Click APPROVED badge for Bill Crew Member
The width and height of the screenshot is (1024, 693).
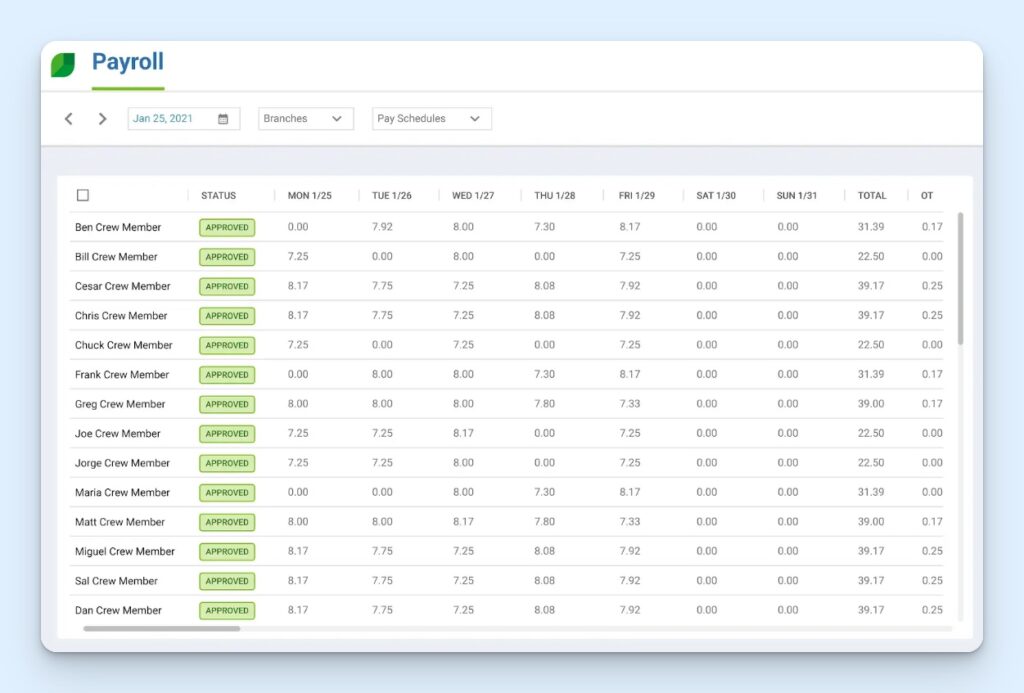[227, 257]
